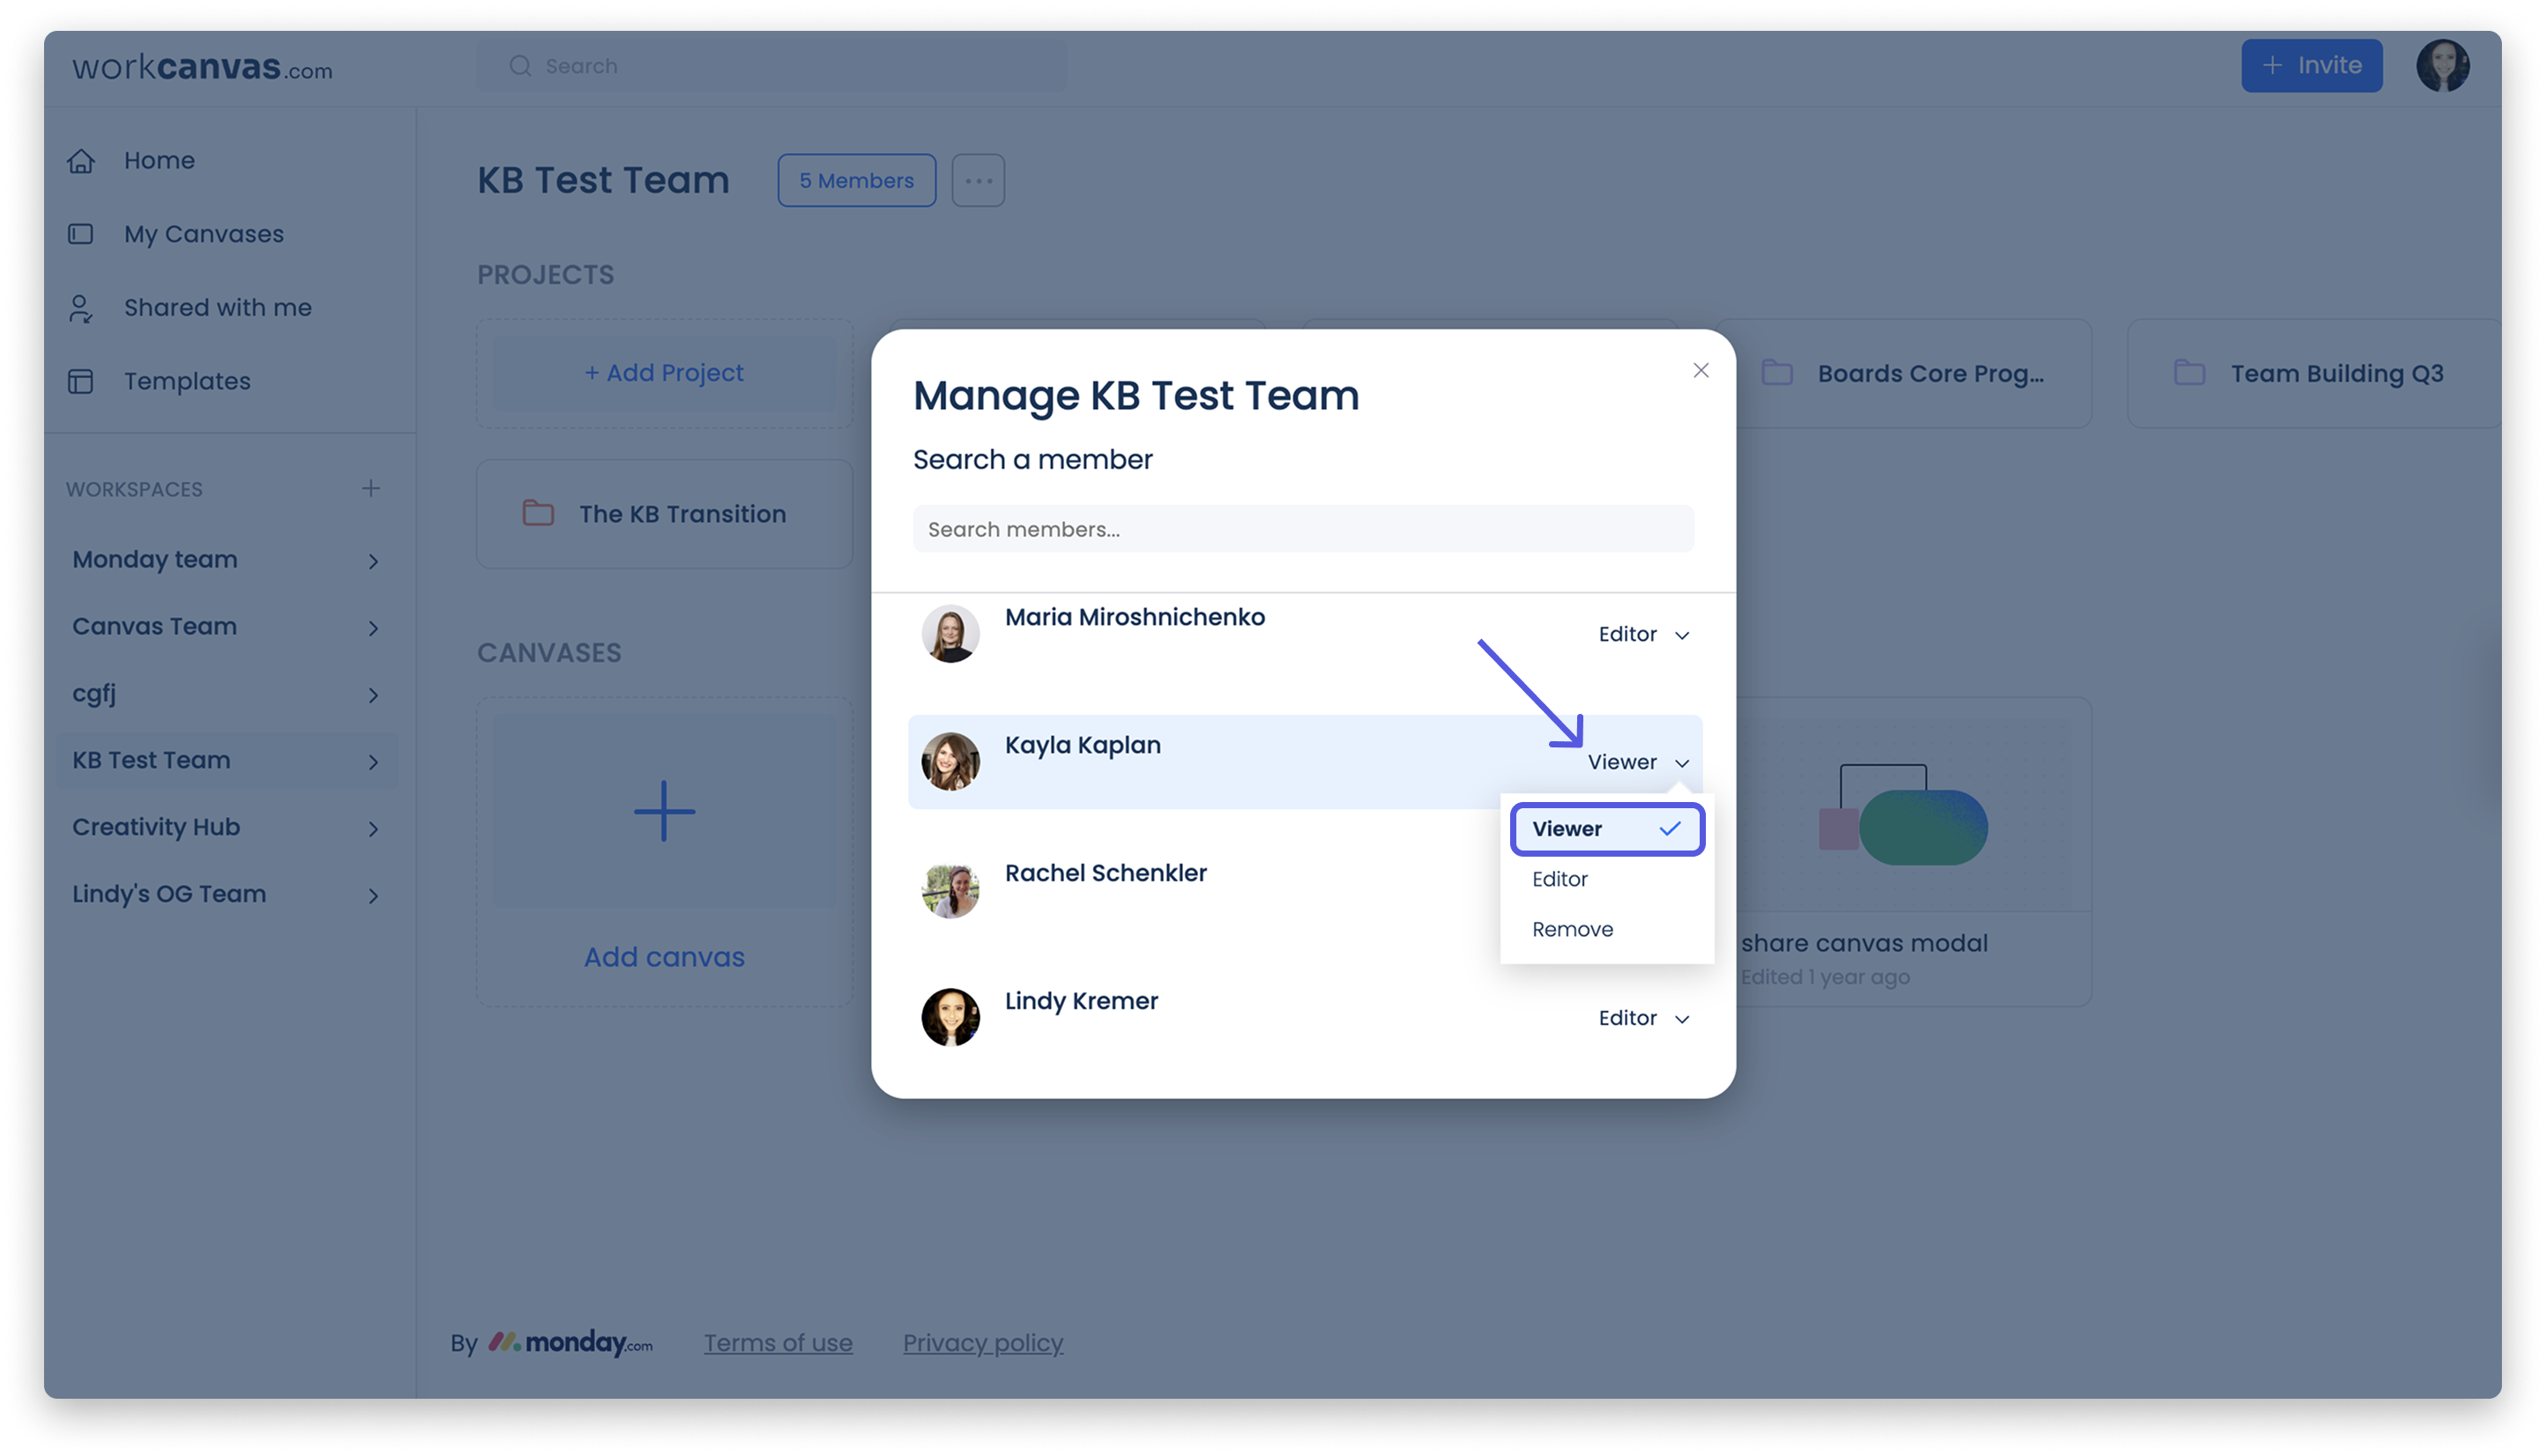Toggle Kayla Kaplan's Viewer role dropdown
This screenshot has width=2546, height=1456.
tap(1638, 762)
